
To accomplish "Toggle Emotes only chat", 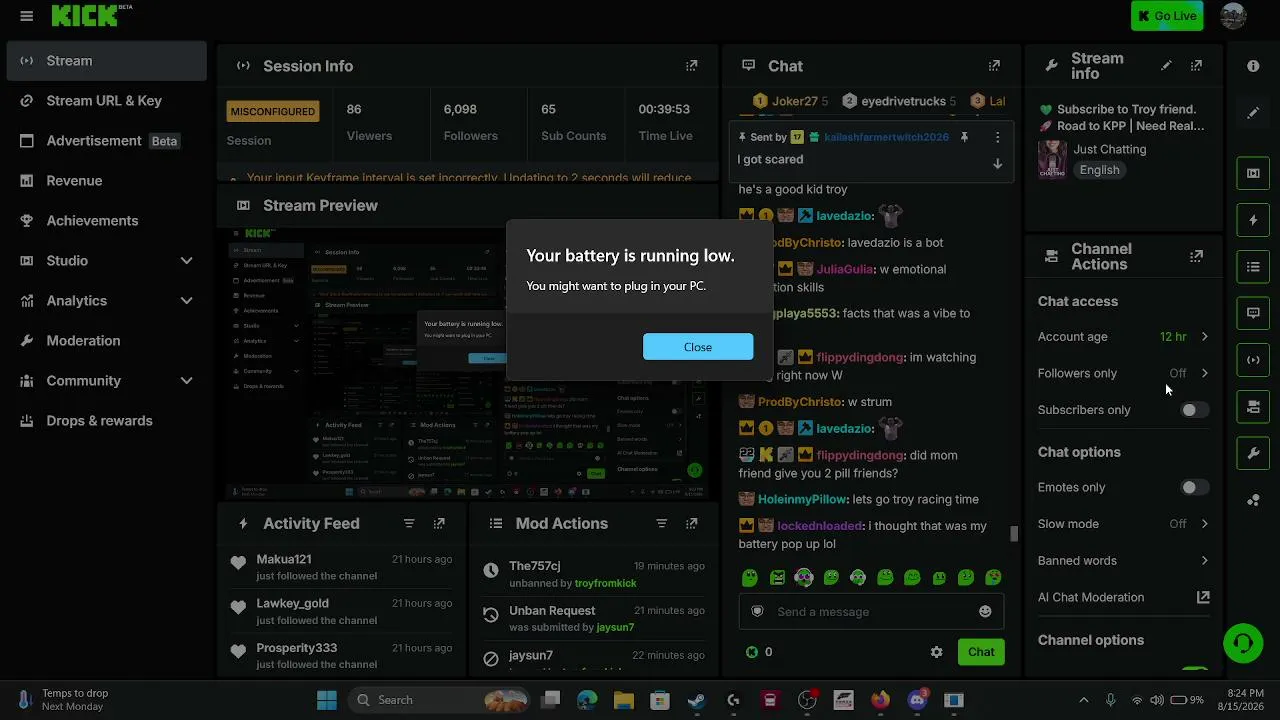I will click(x=1194, y=488).
